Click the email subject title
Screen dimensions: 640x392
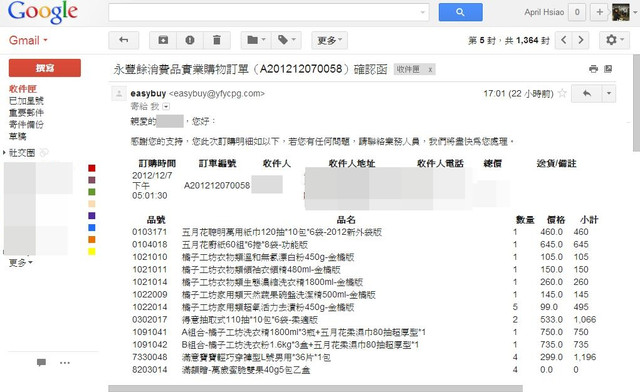(x=250, y=69)
